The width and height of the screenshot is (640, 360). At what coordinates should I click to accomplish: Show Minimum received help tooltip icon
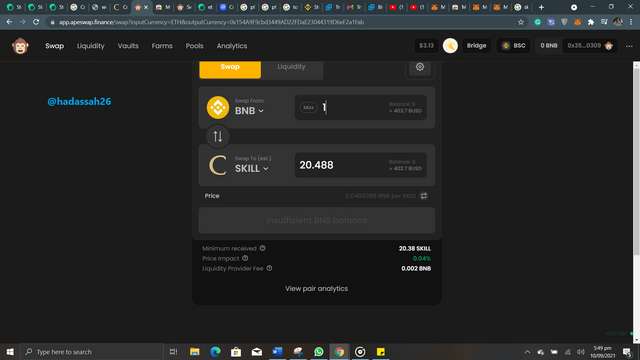(x=262, y=248)
